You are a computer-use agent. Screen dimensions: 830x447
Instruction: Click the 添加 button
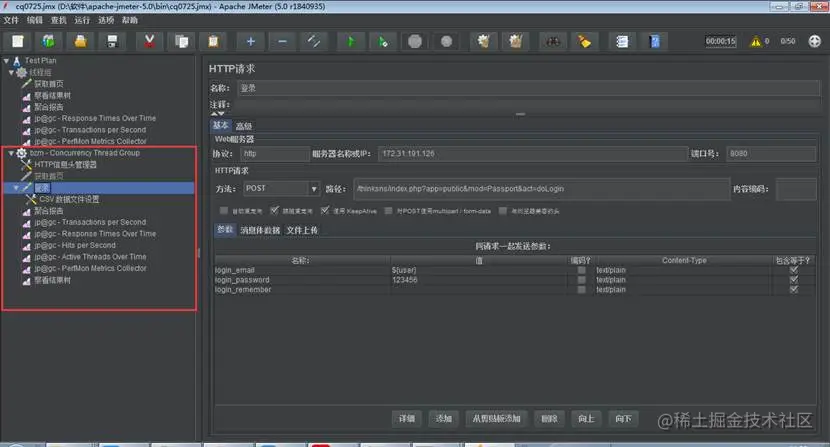[x=444, y=419]
